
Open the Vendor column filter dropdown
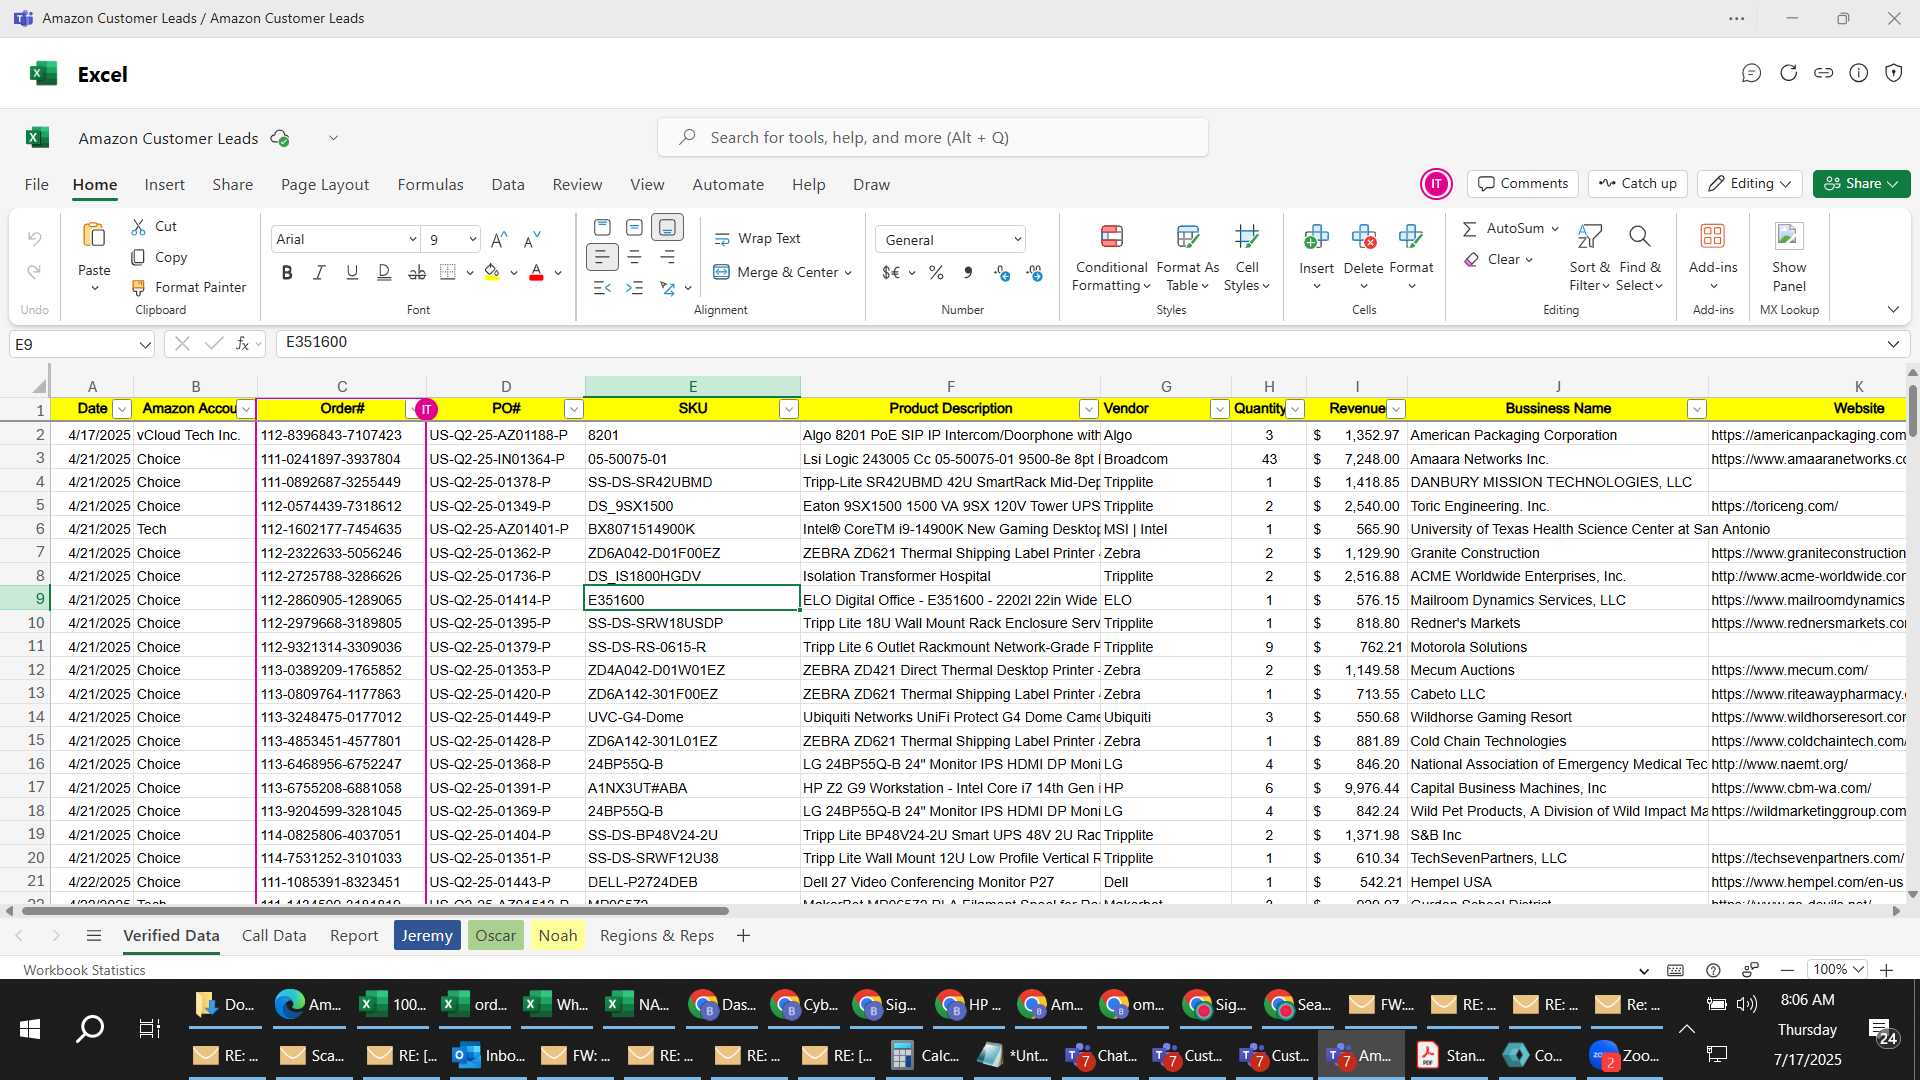(x=1219, y=409)
